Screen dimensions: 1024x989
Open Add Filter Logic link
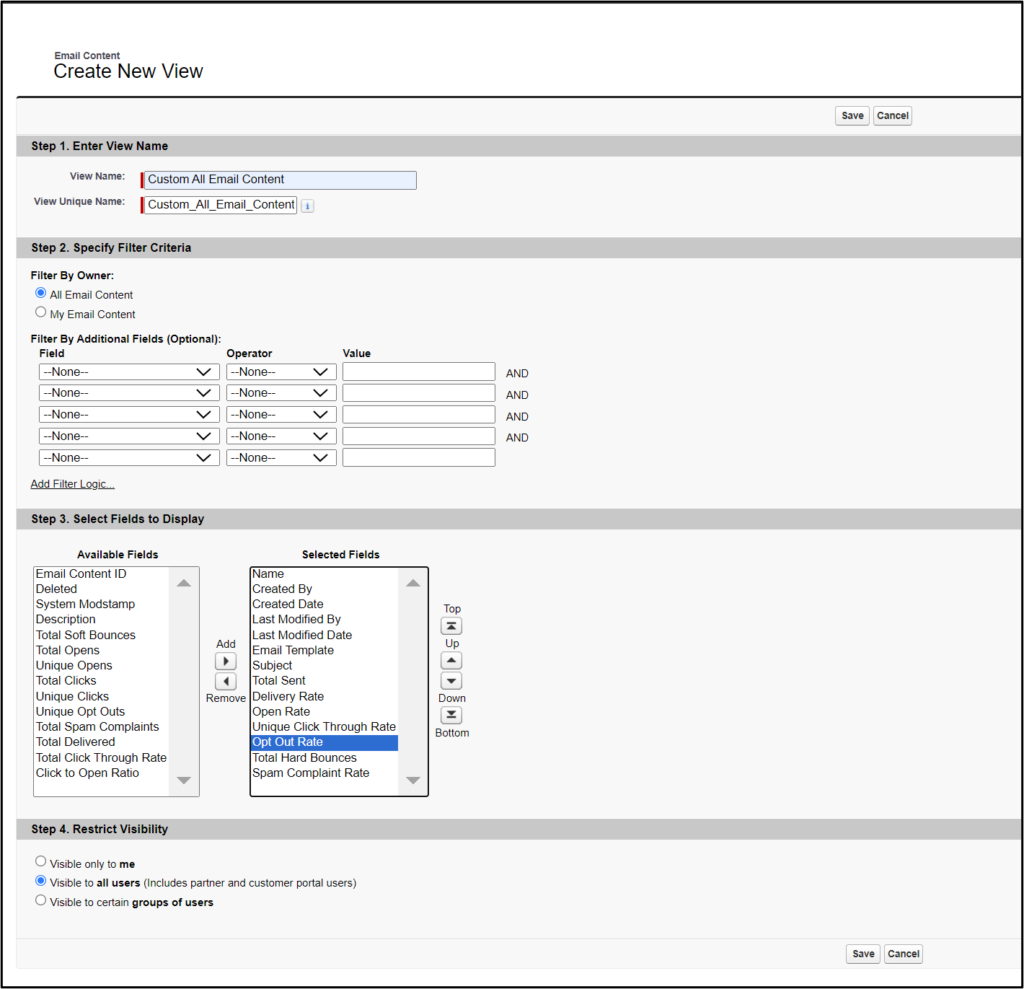click(x=72, y=484)
